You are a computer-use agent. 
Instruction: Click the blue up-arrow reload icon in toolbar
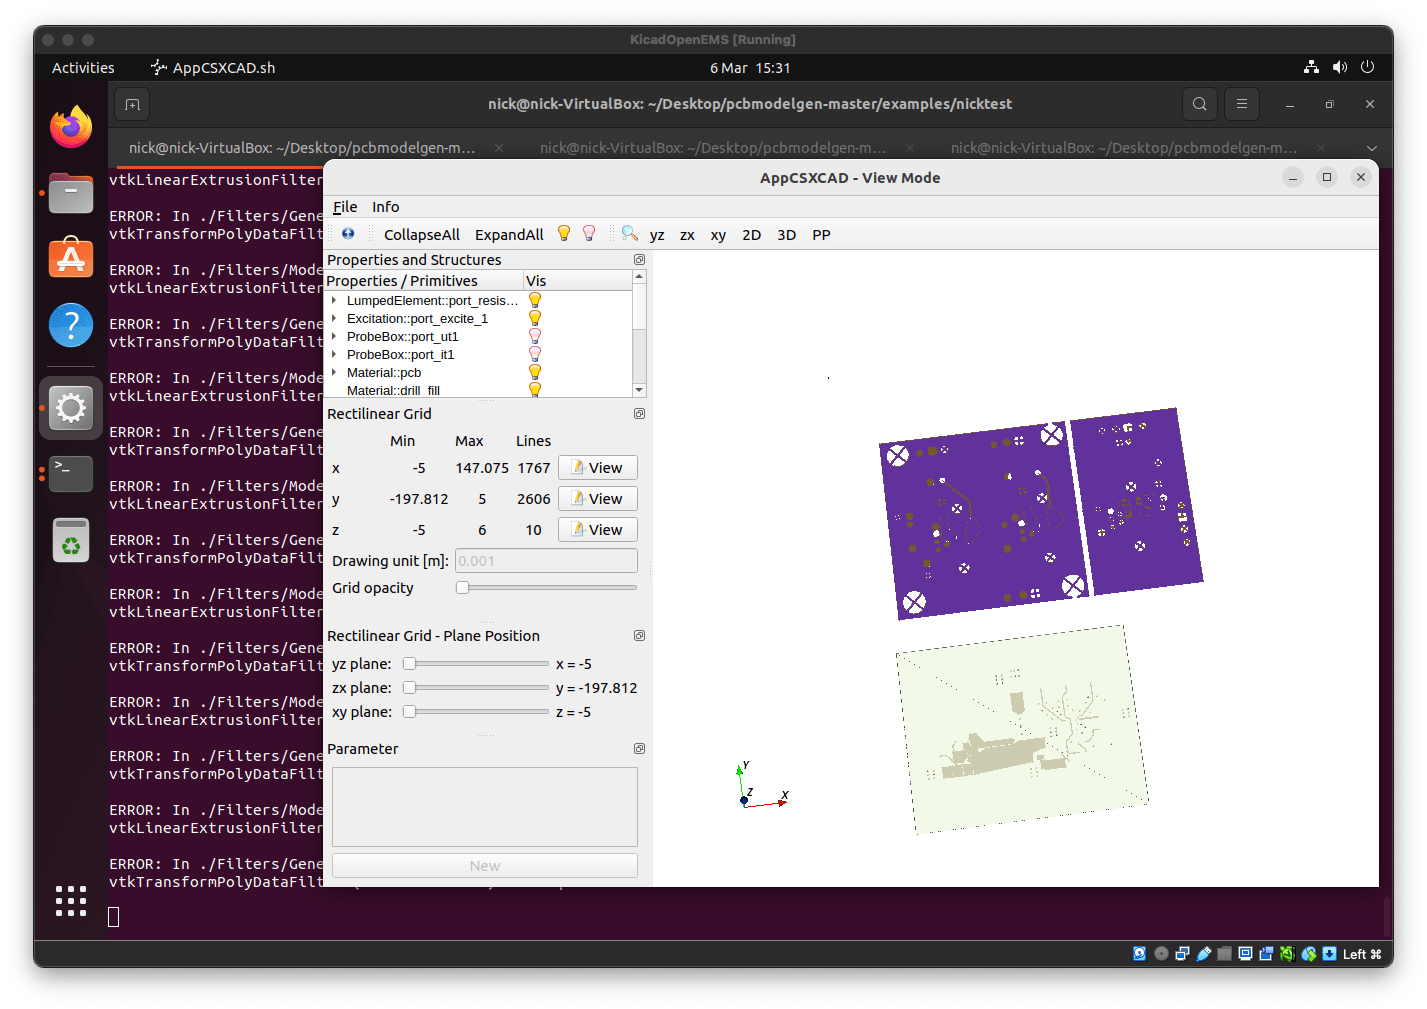coord(348,234)
